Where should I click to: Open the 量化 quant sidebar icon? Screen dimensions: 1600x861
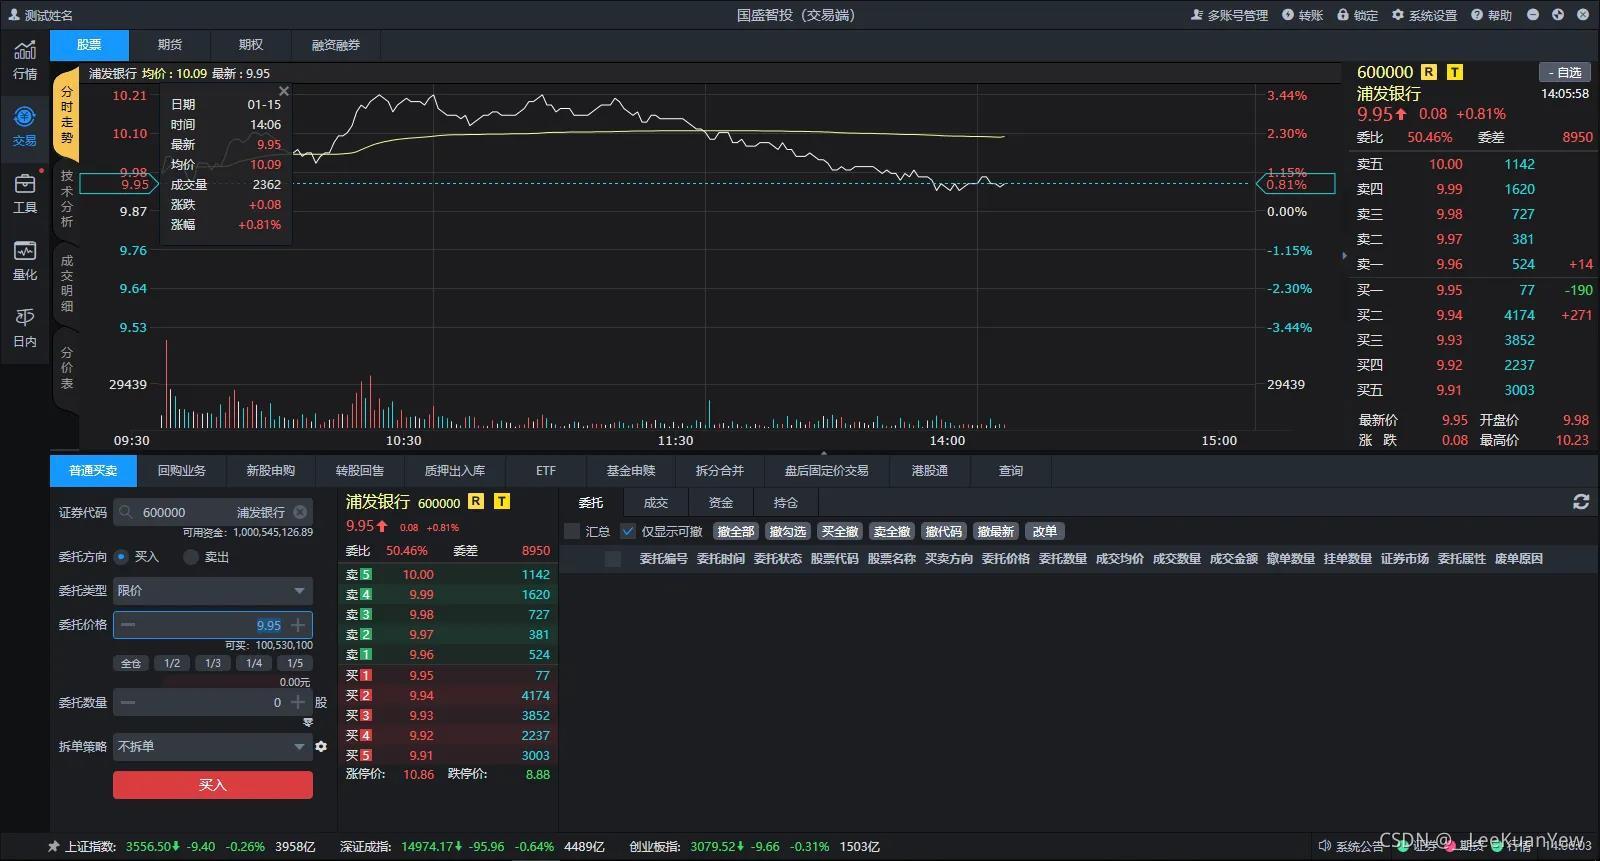click(x=25, y=260)
